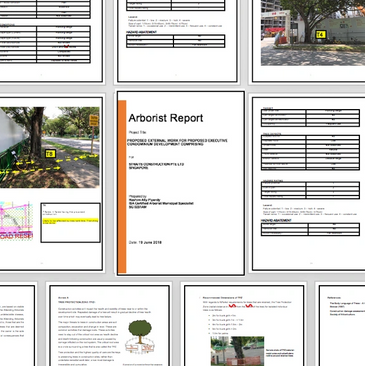The width and height of the screenshot is (365, 366).
Task: Click the 'Arborist Report' title text
Action: click(166, 118)
